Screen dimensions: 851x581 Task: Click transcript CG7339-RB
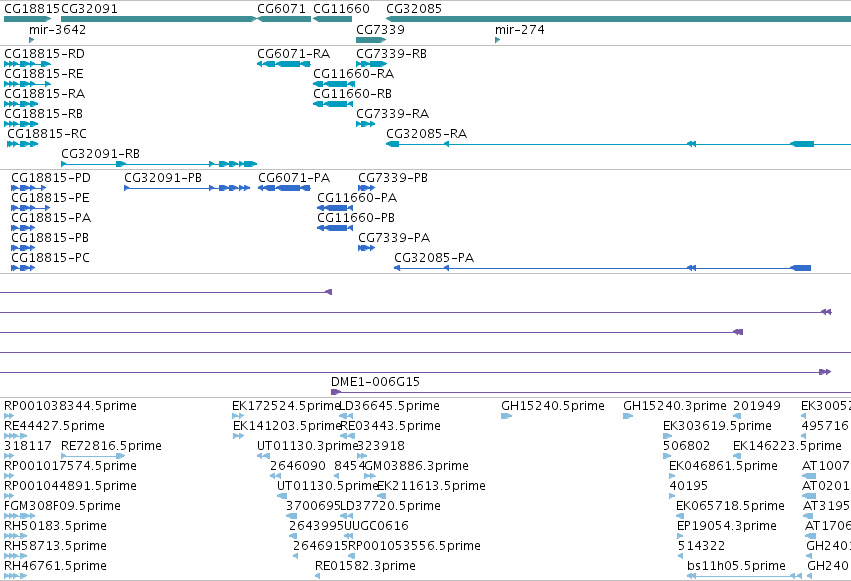pyautogui.click(x=391, y=54)
